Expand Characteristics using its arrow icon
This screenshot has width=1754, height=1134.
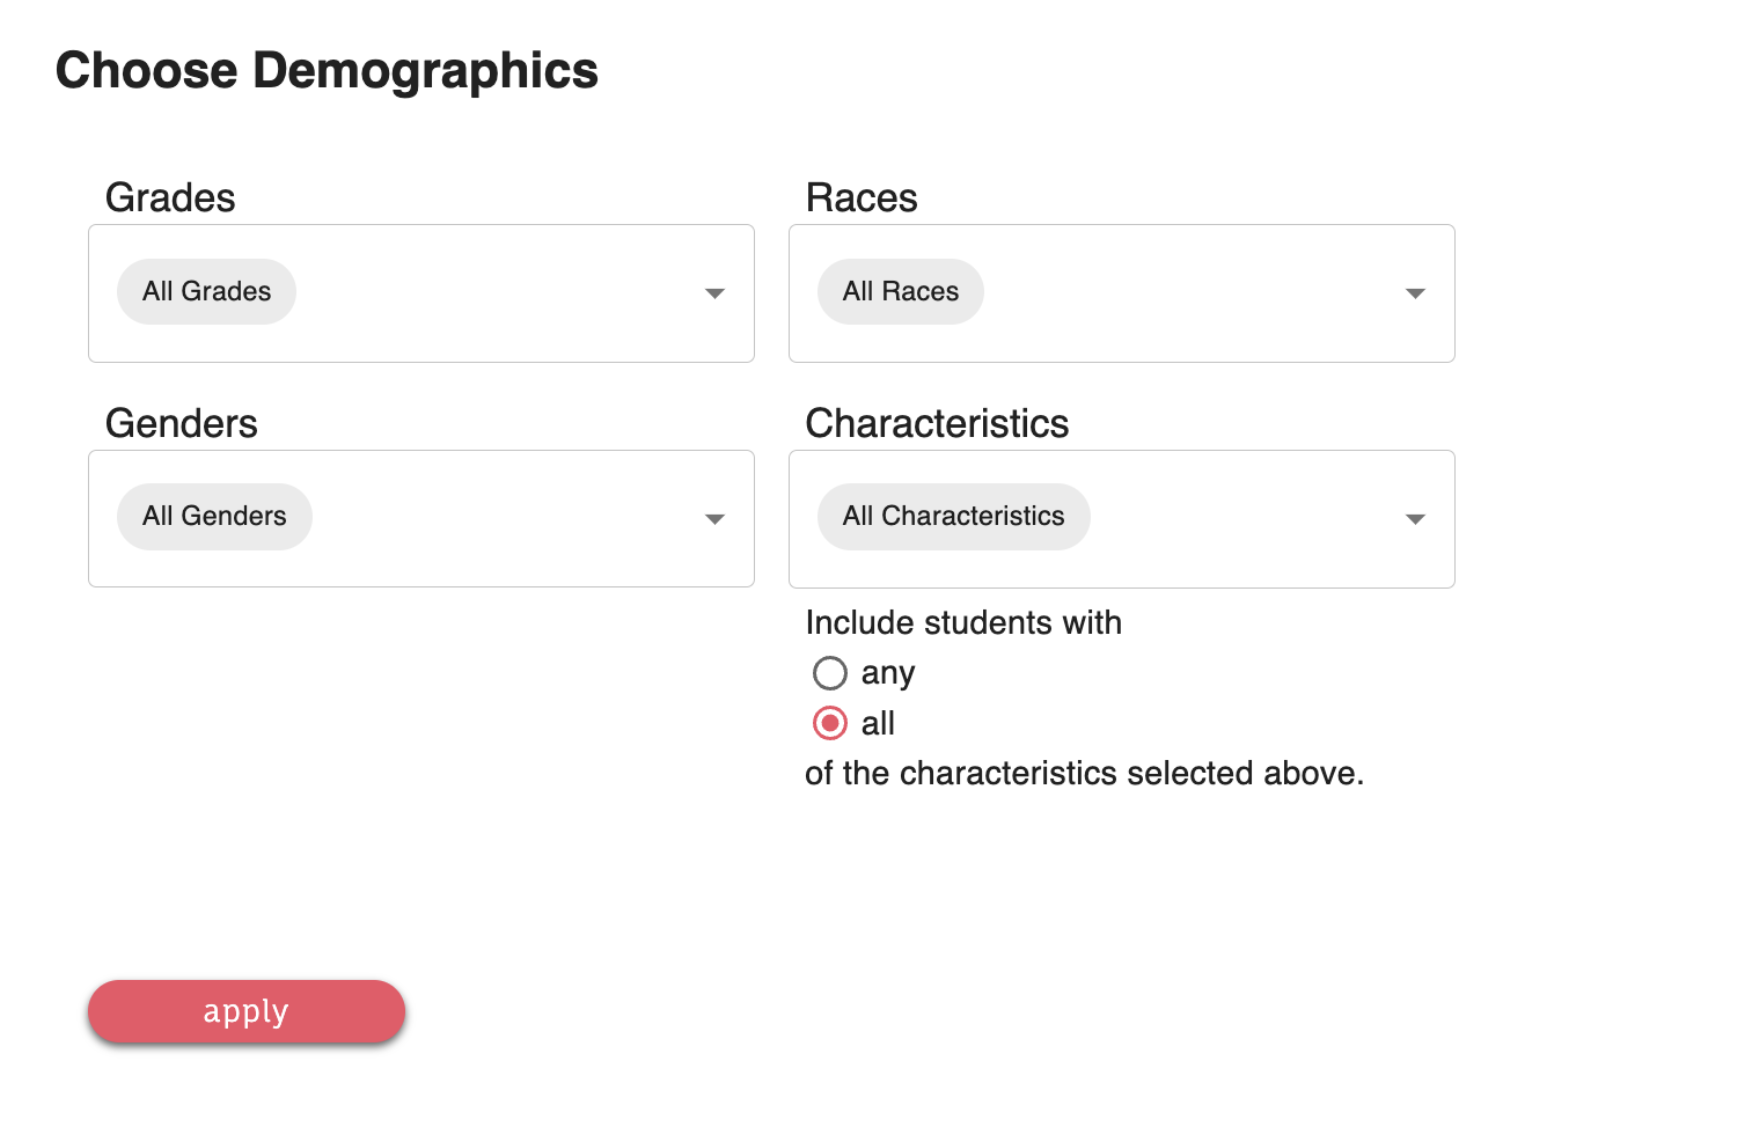pyautogui.click(x=1414, y=518)
